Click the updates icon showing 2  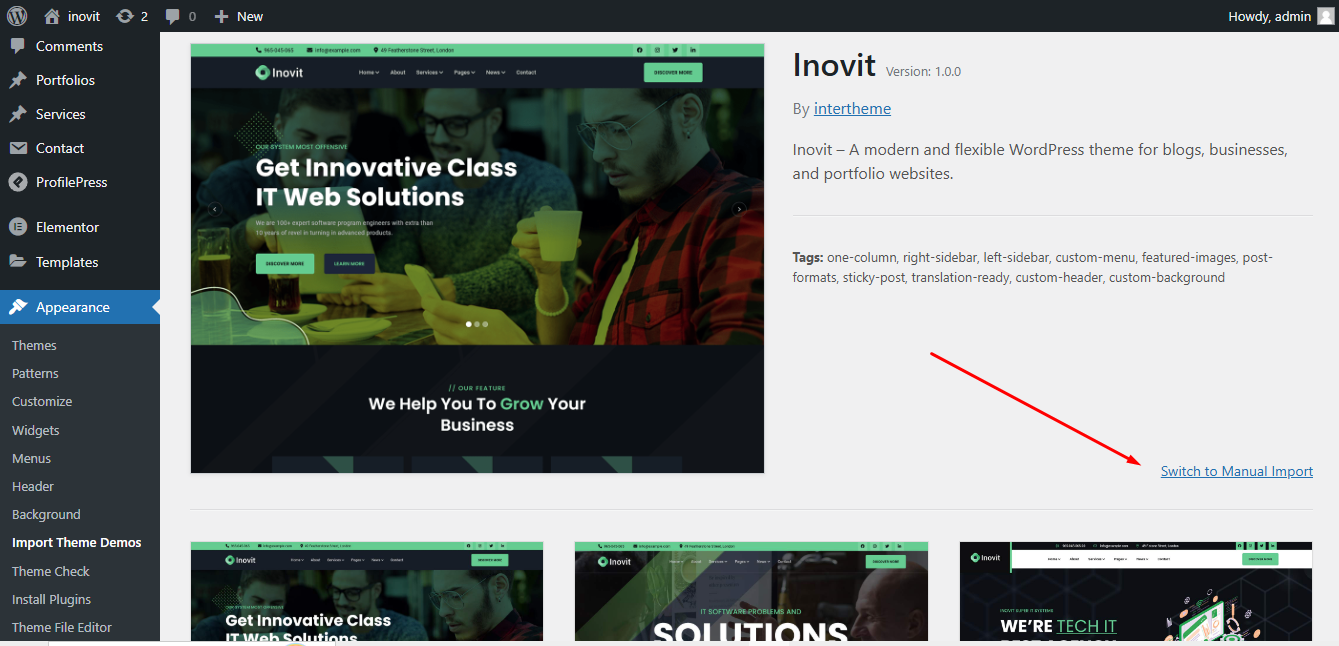(x=125, y=16)
